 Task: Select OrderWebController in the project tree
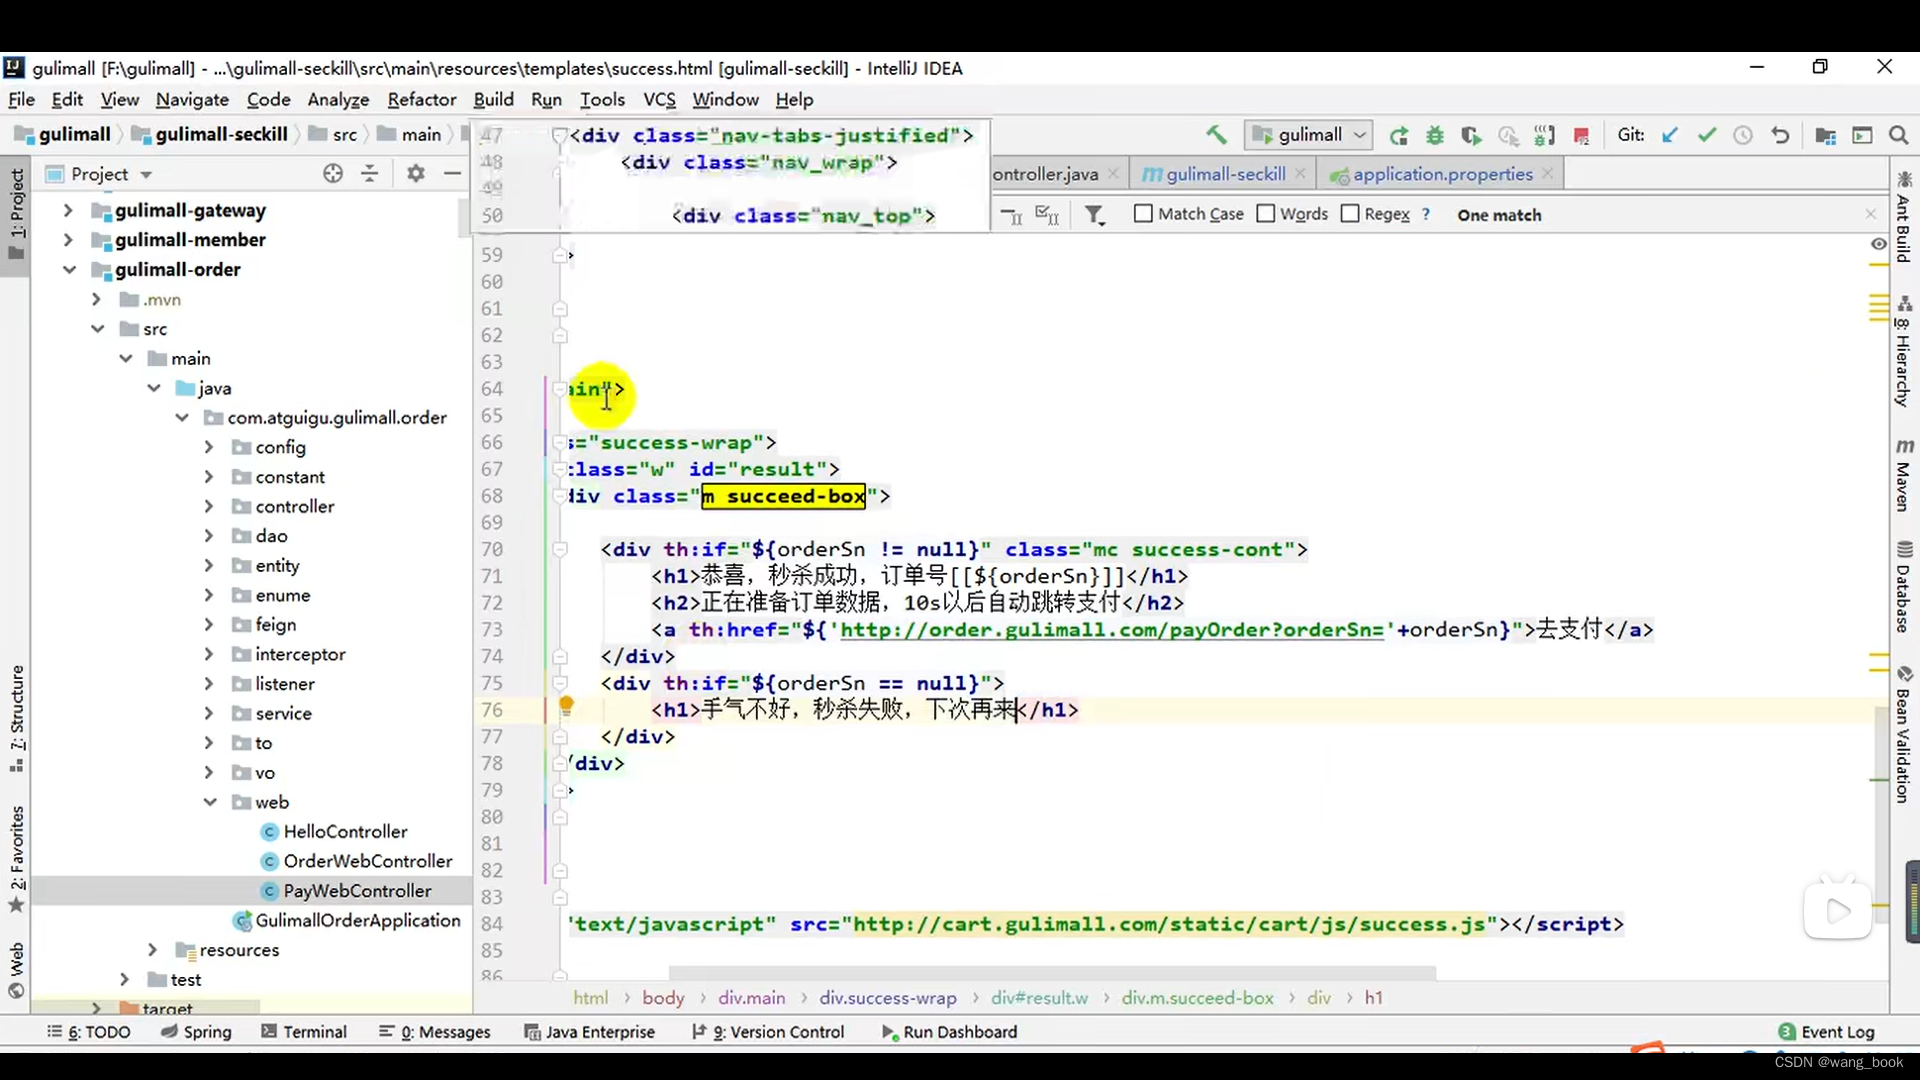pos(367,861)
